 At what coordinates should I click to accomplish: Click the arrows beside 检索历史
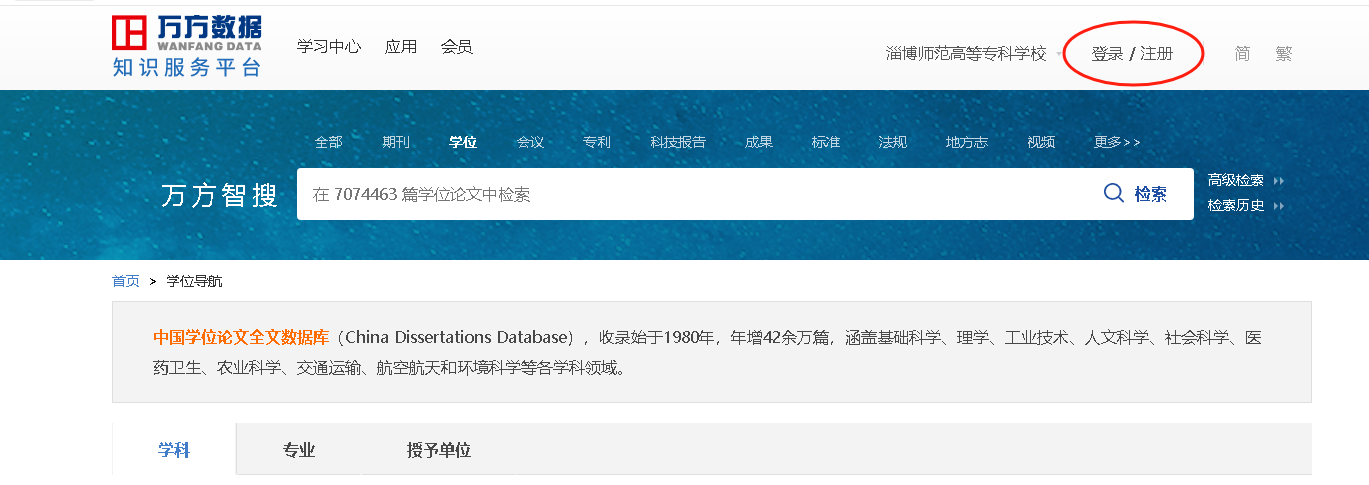1277,206
